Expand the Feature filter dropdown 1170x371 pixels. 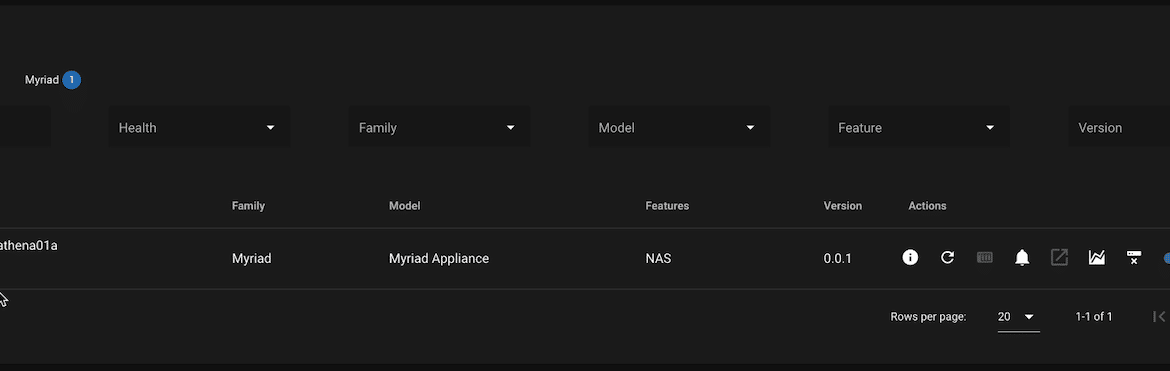click(919, 128)
